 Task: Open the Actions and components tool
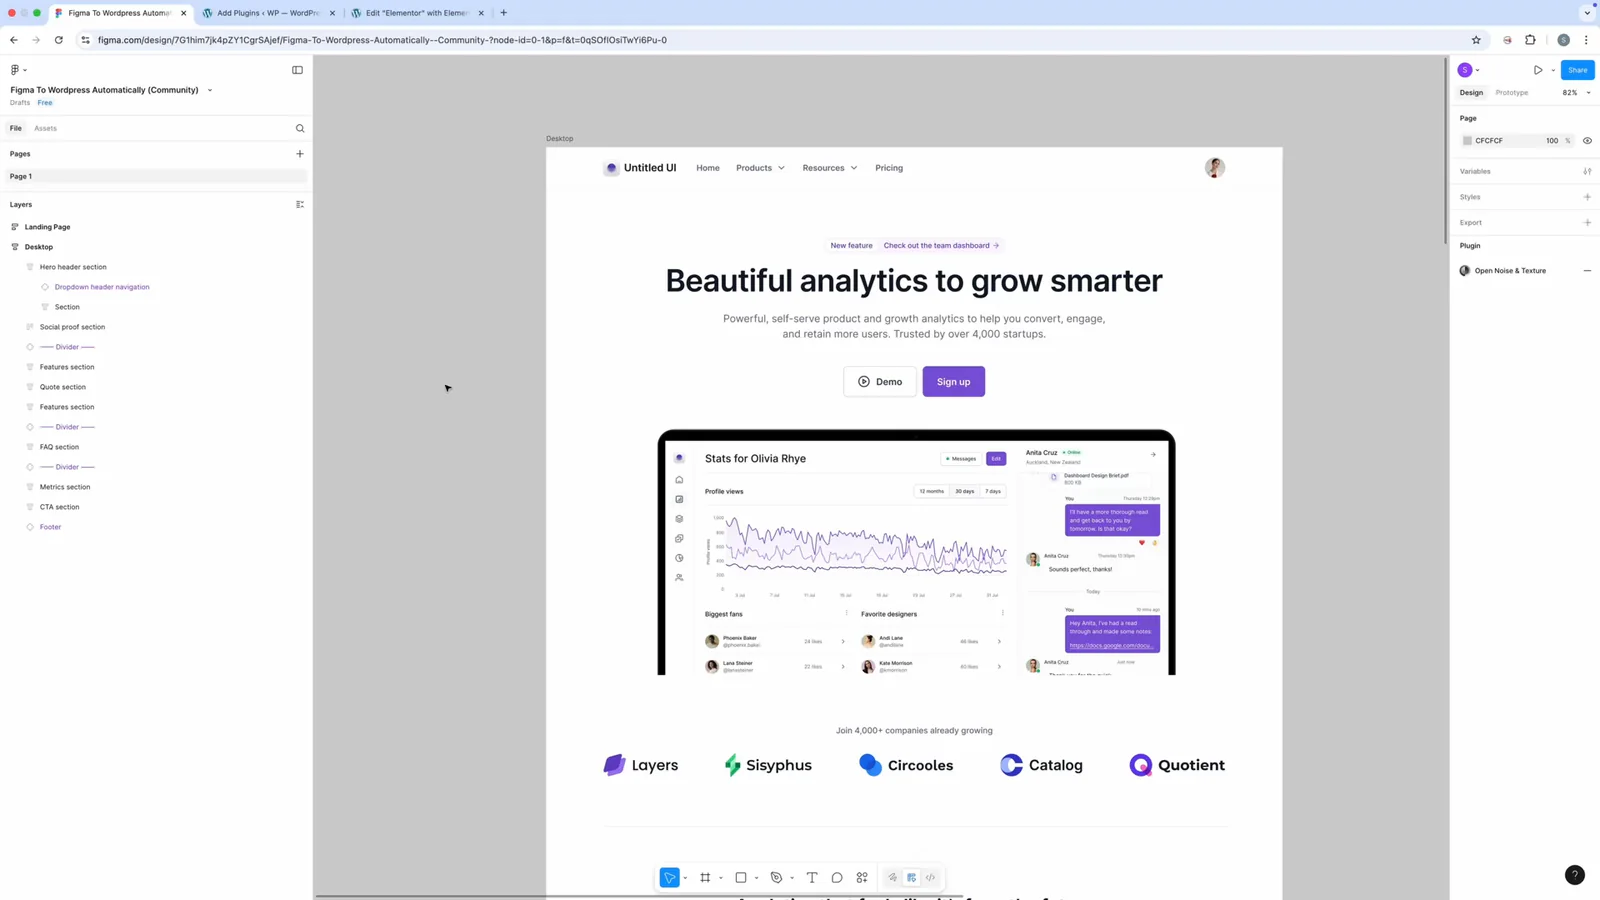tap(862, 878)
